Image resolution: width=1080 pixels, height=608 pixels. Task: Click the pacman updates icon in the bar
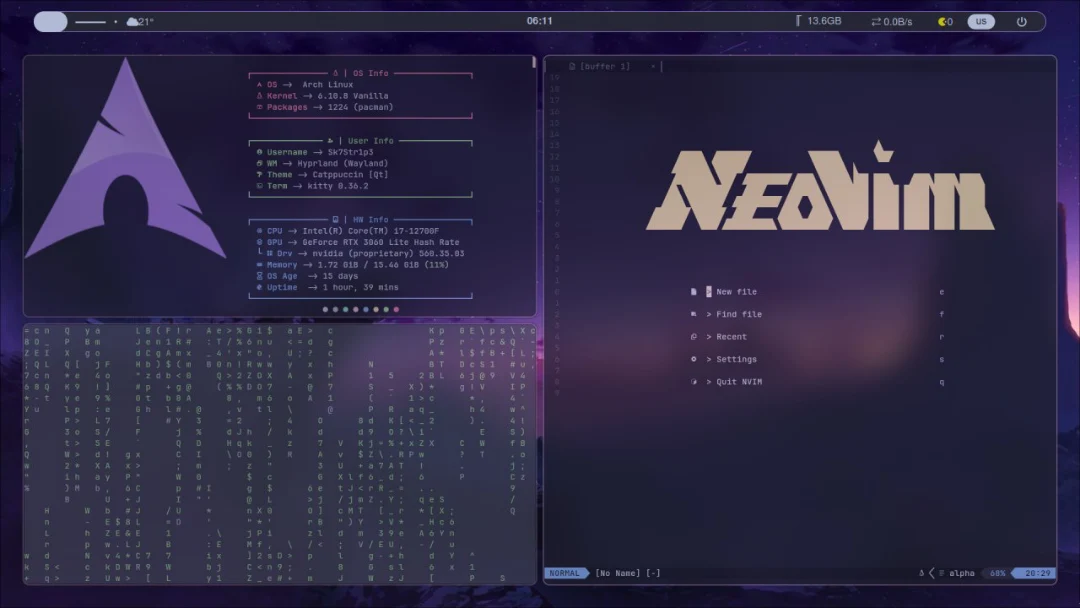point(942,21)
